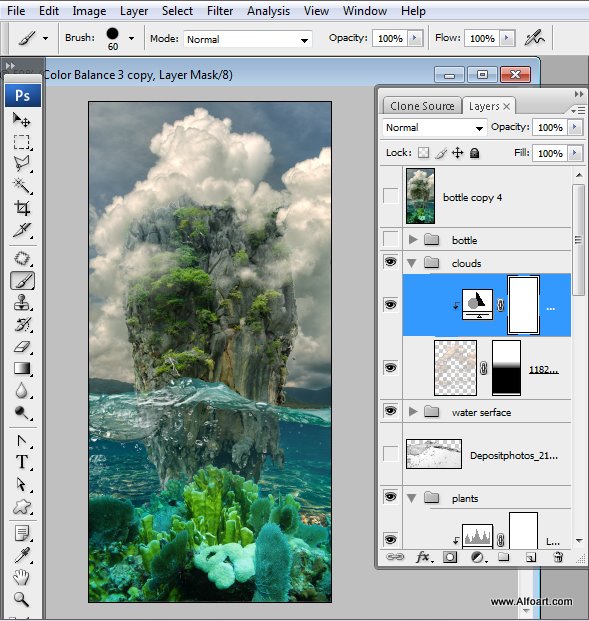Hide the plants group
589x621 pixels.
click(x=391, y=497)
